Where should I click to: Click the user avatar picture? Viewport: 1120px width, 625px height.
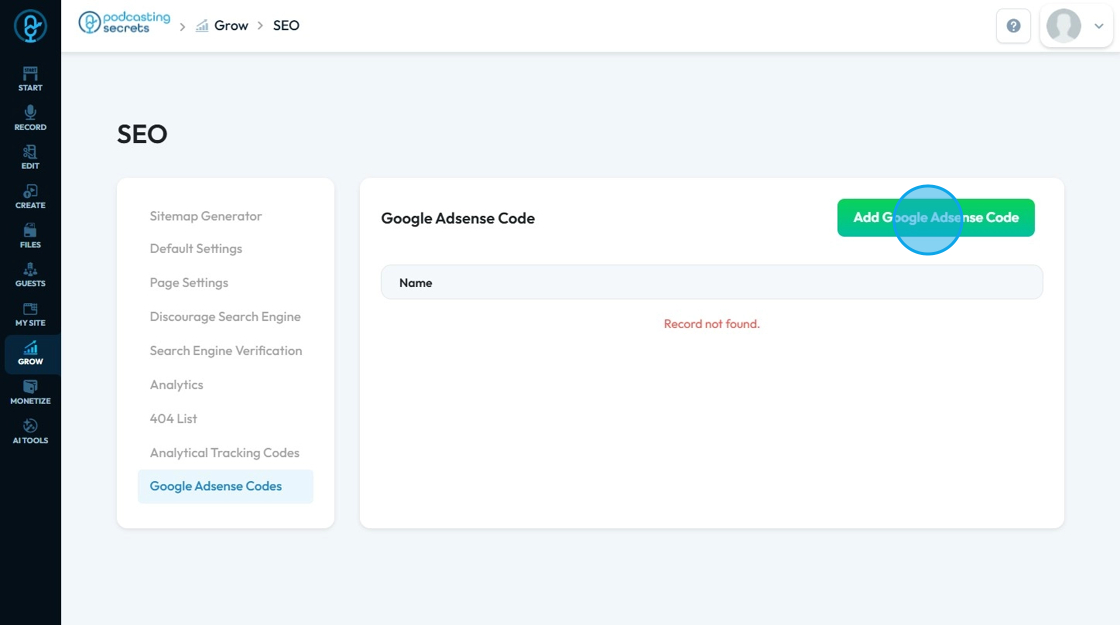pyautogui.click(x=1063, y=26)
